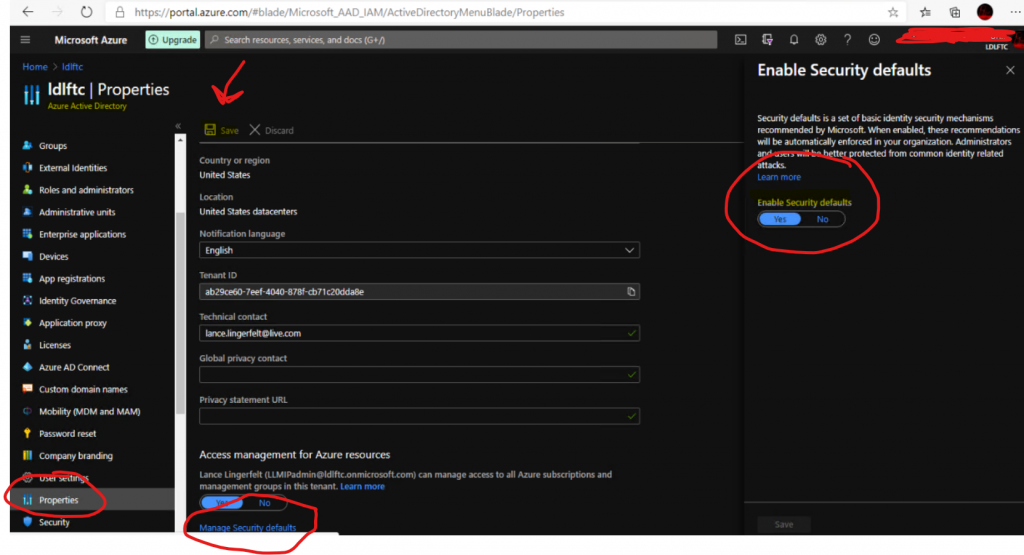This screenshot has height=555, width=1024.
Task: Open Learn more in Security defaults panel
Action: [x=778, y=177]
